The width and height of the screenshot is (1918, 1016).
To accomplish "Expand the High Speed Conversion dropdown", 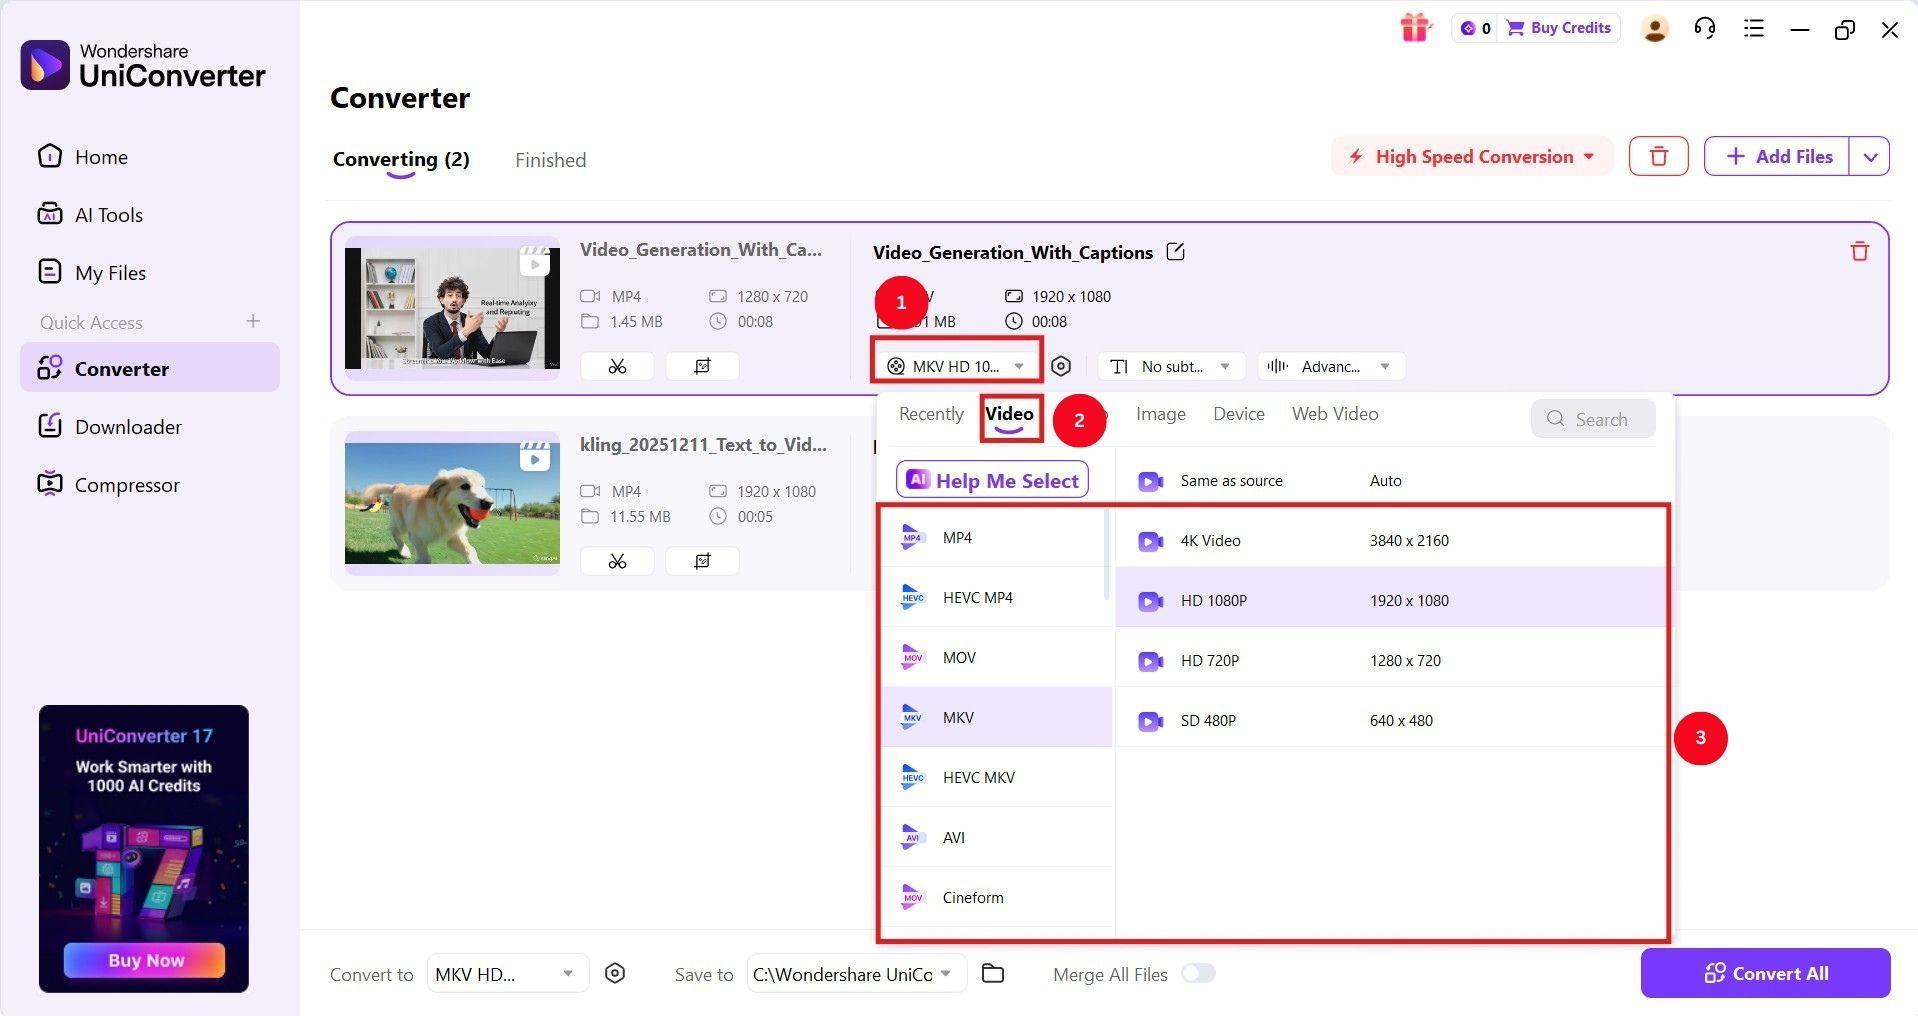I will tap(1470, 156).
